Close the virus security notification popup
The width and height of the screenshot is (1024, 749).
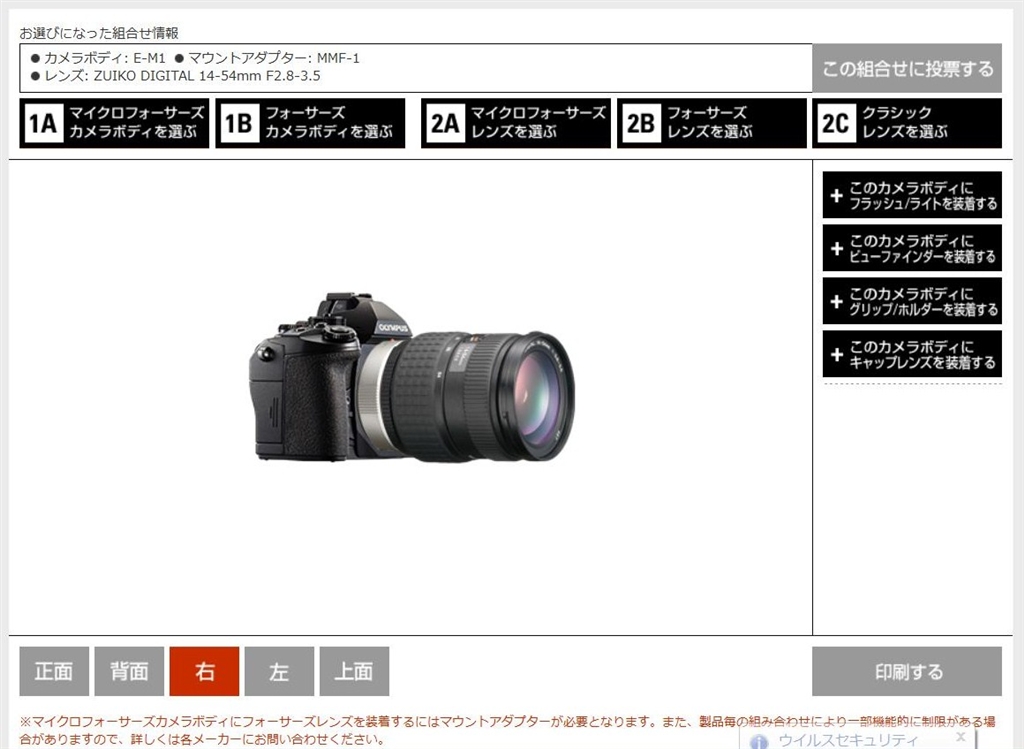(960, 737)
